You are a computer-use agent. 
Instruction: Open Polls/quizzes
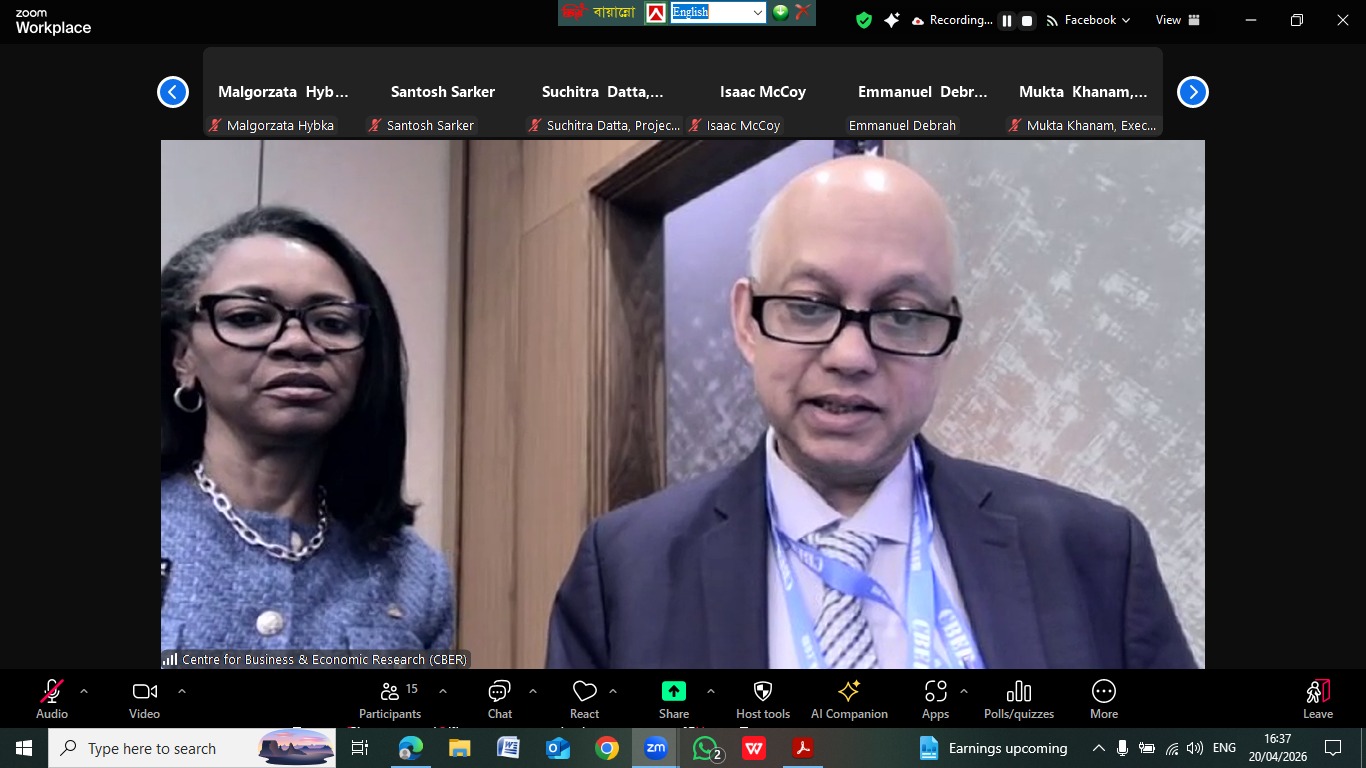click(1018, 699)
